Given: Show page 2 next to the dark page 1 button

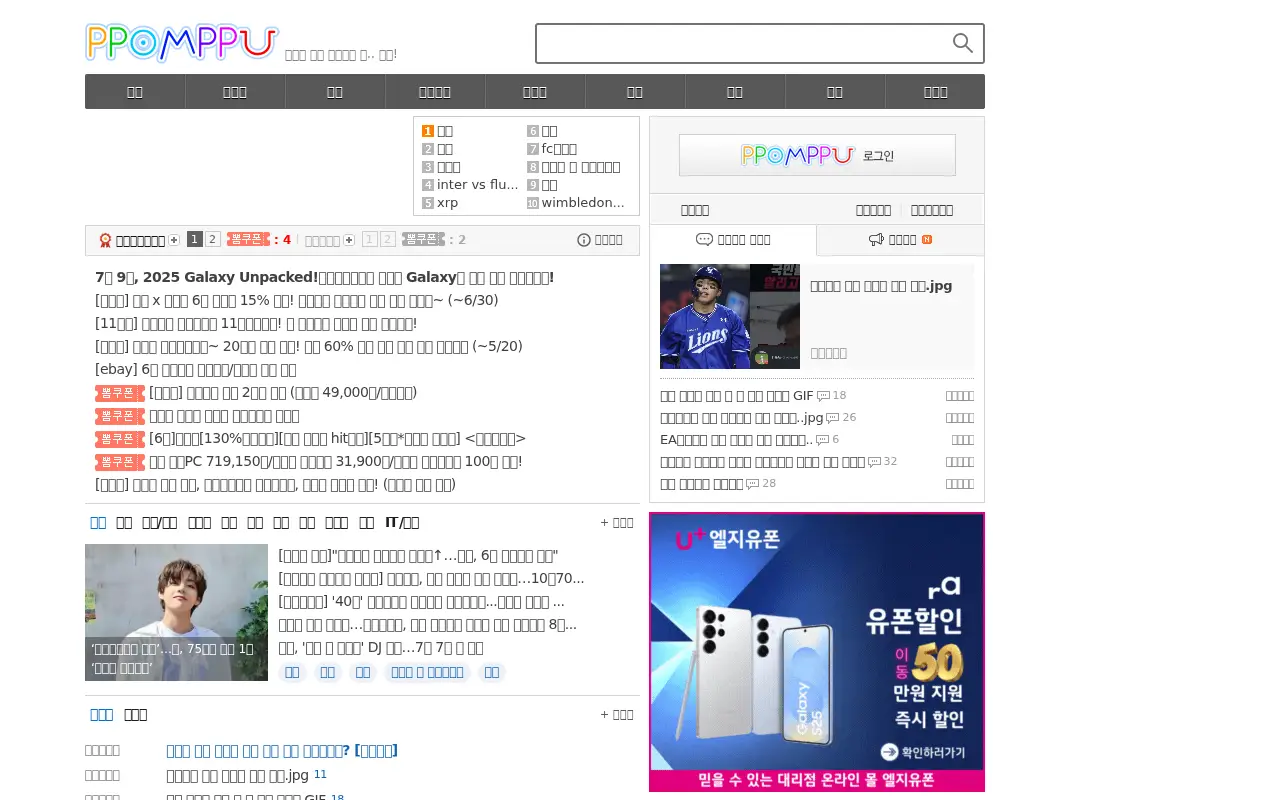Looking at the screenshot, I should pos(213,239).
